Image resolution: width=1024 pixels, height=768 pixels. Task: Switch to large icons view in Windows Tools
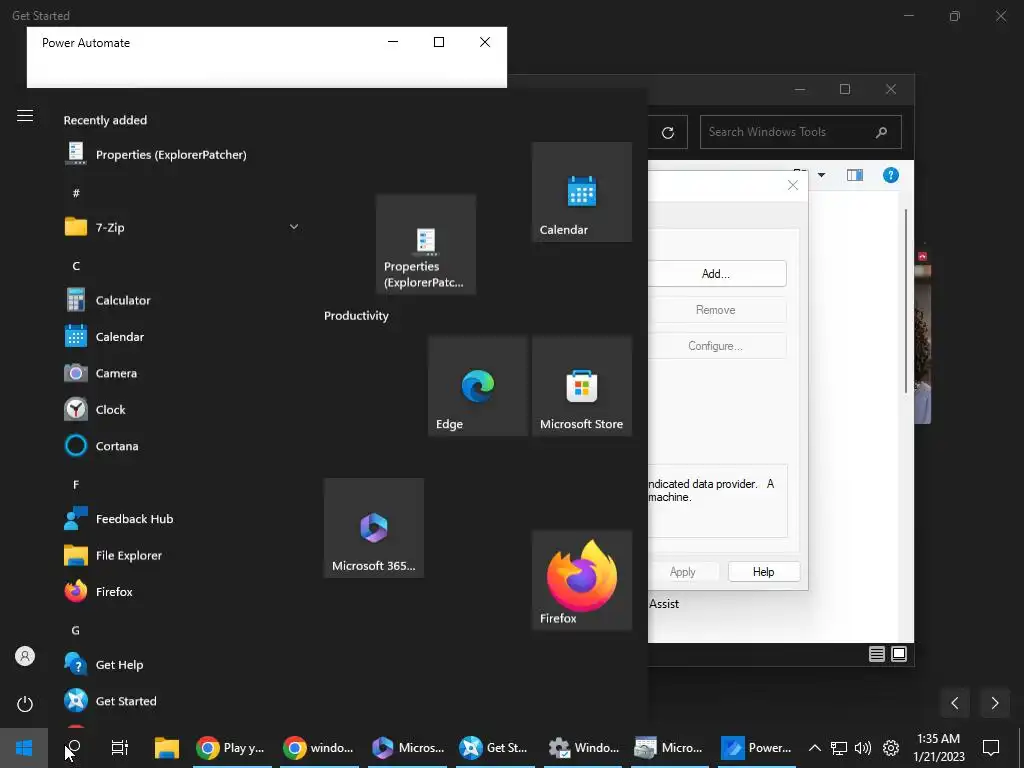click(x=899, y=654)
